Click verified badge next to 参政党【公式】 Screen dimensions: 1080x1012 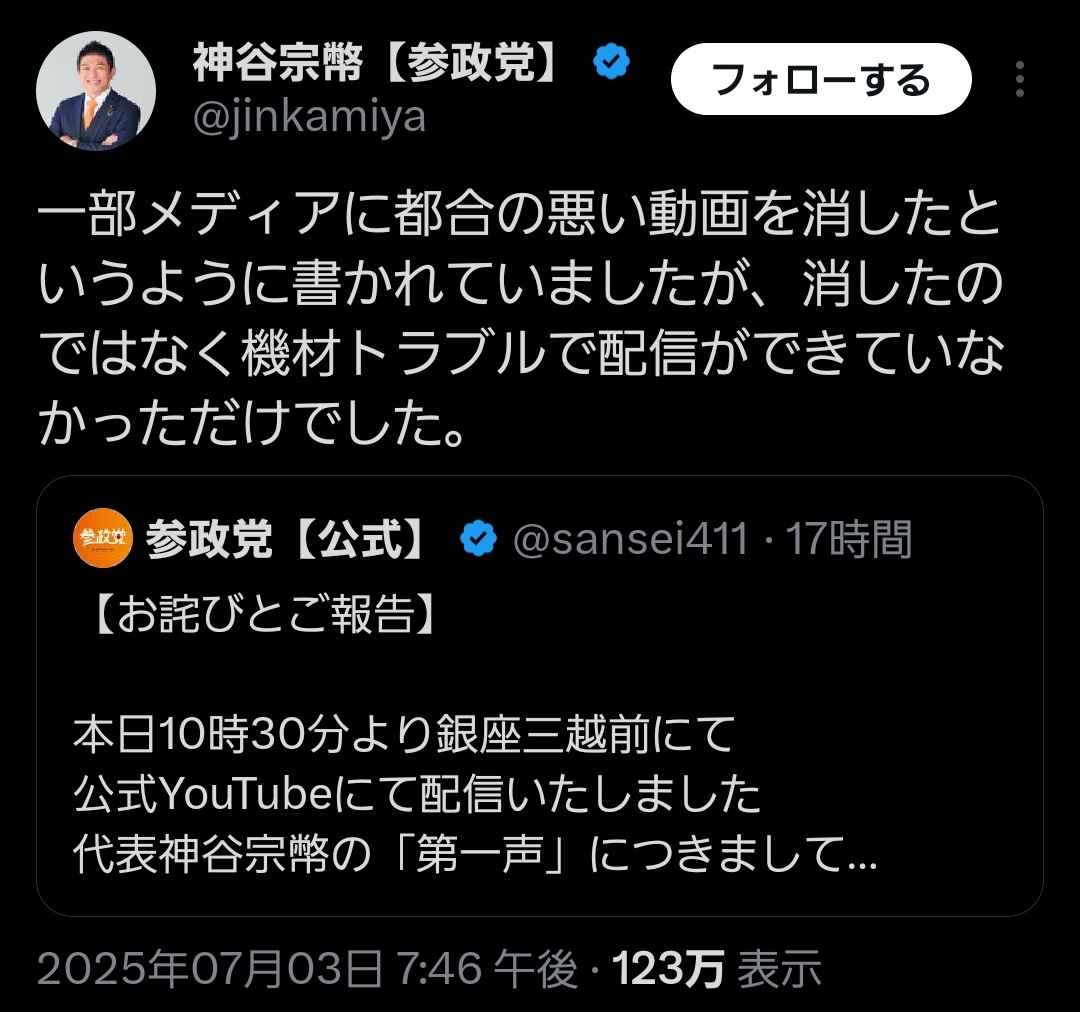point(478,540)
